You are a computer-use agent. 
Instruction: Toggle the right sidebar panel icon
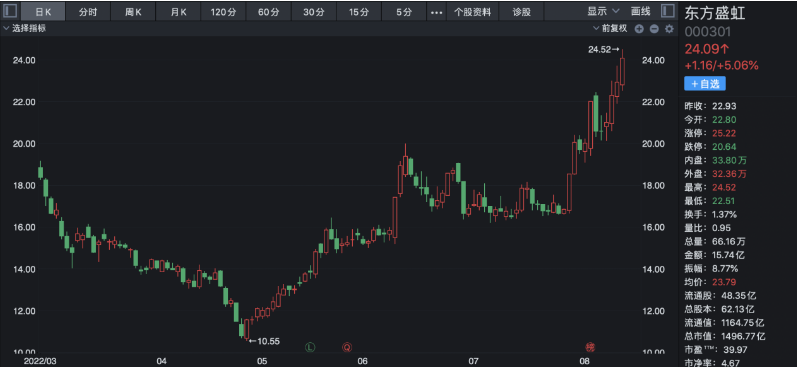pyautogui.click(x=667, y=11)
